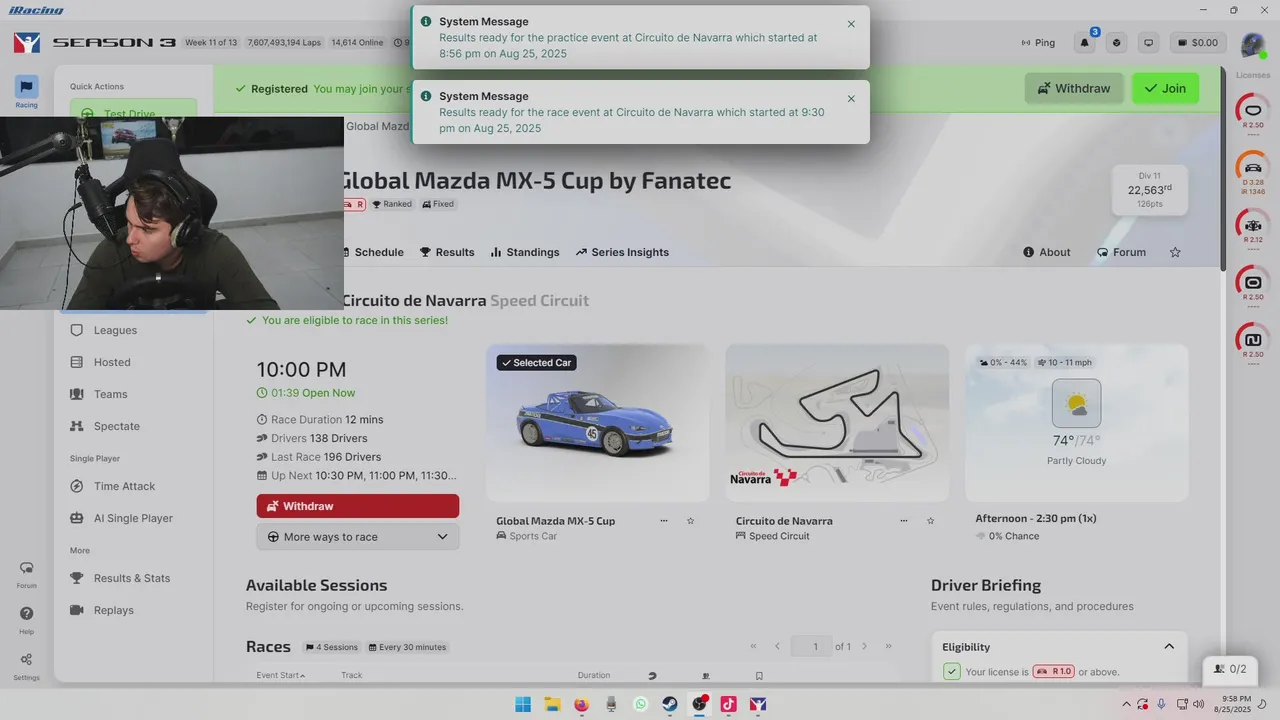Open the helmet profile avatar
The image size is (1280, 720).
1252,44
